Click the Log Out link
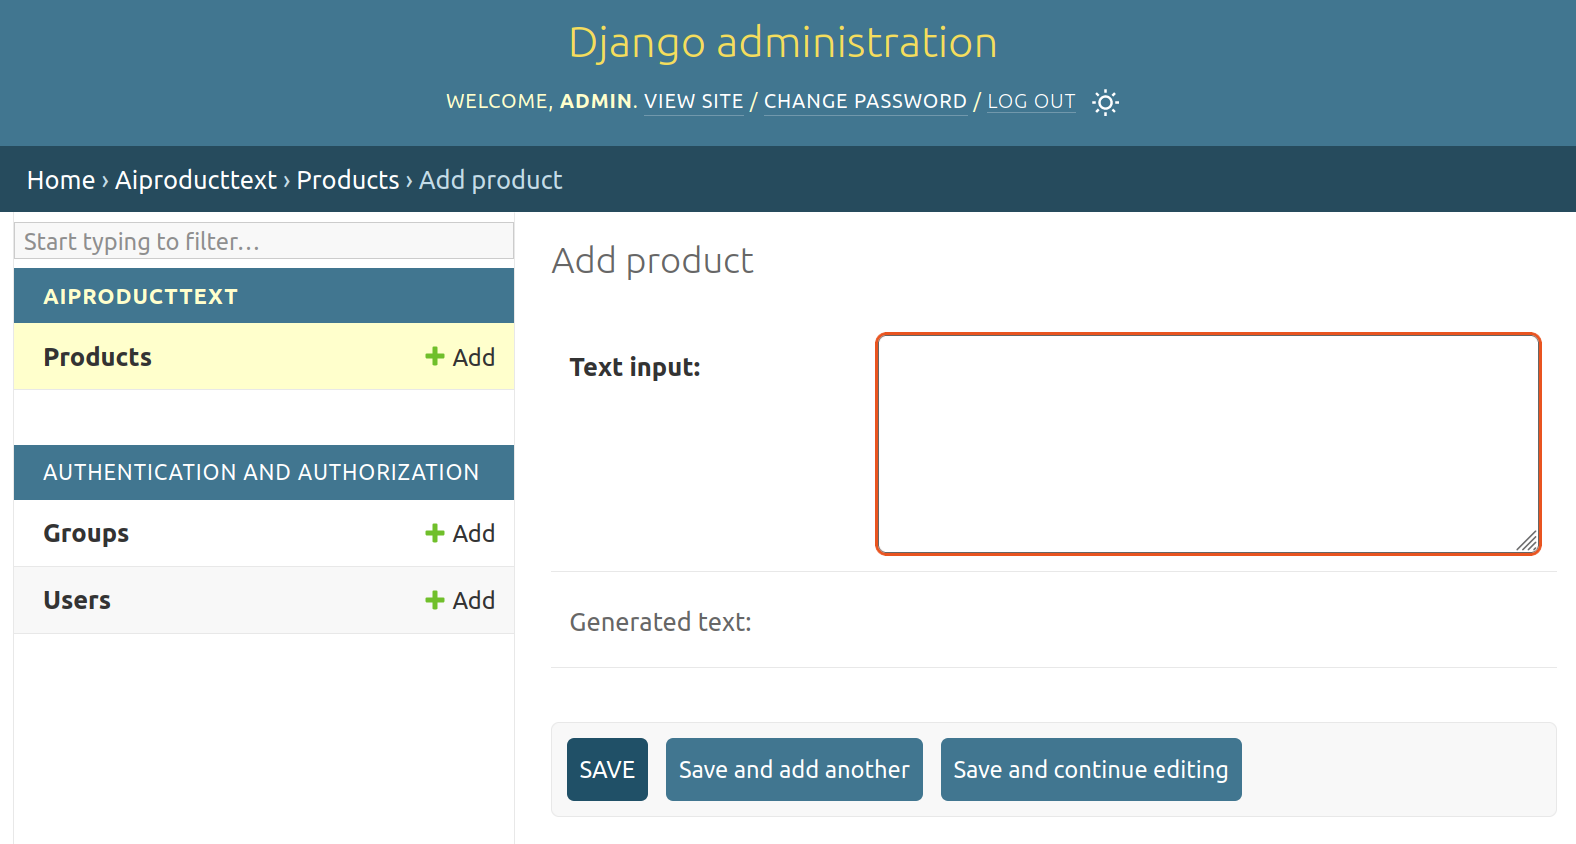The width and height of the screenshot is (1576, 844). [1031, 101]
